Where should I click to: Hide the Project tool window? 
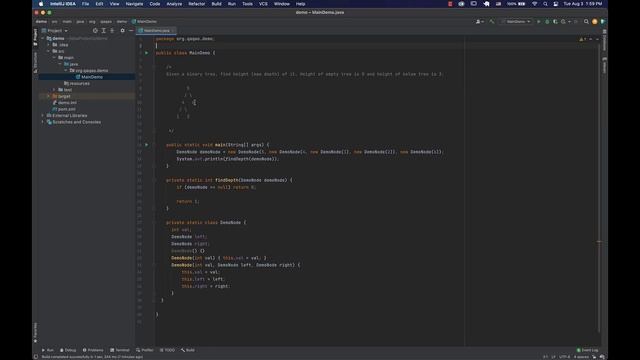(131, 31)
